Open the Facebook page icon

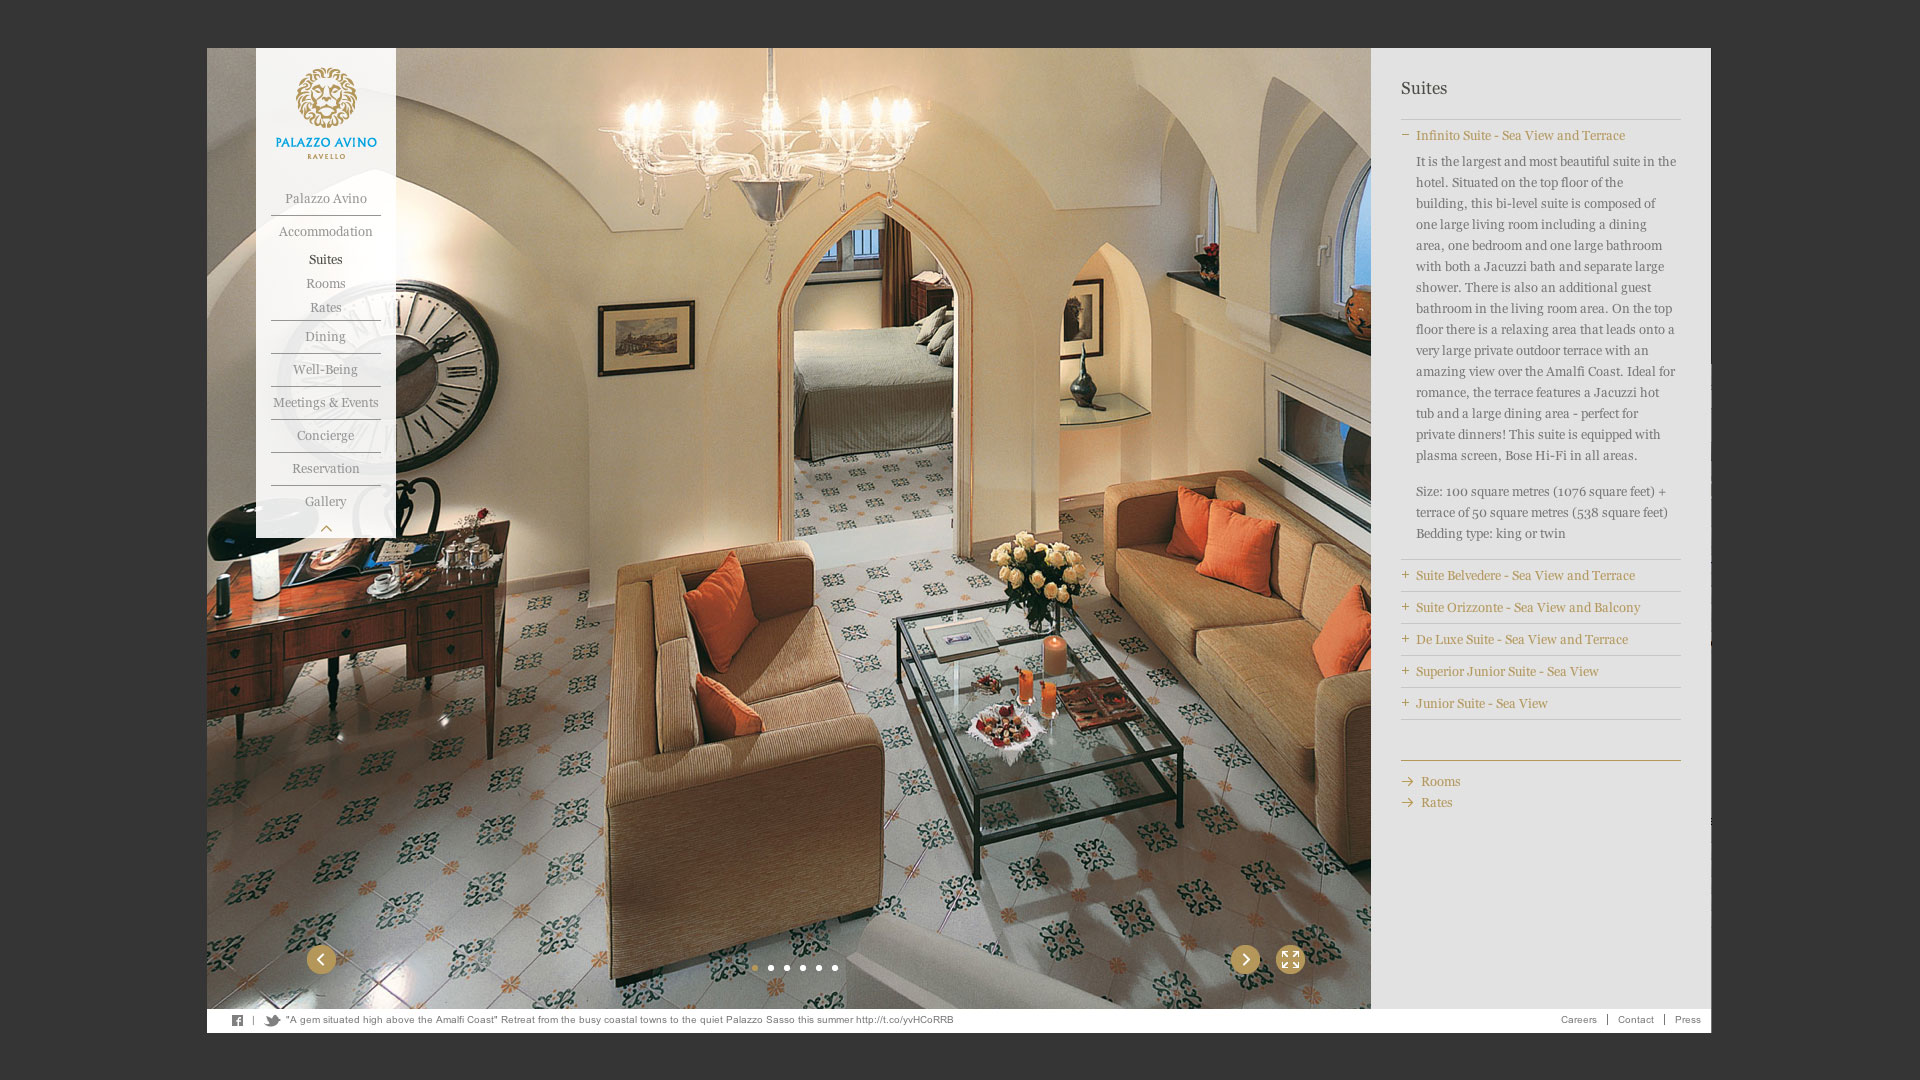[237, 1021]
